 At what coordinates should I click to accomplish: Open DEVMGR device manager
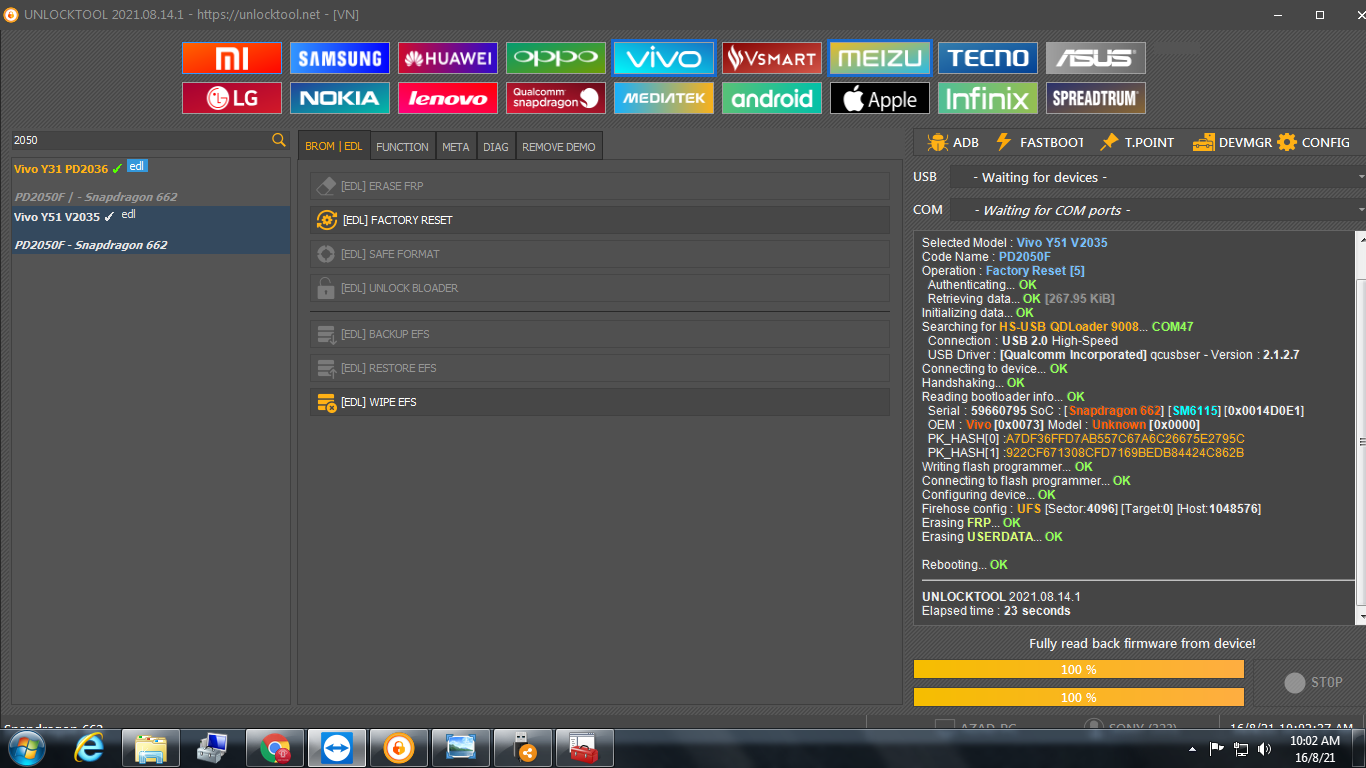point(1232,143)
